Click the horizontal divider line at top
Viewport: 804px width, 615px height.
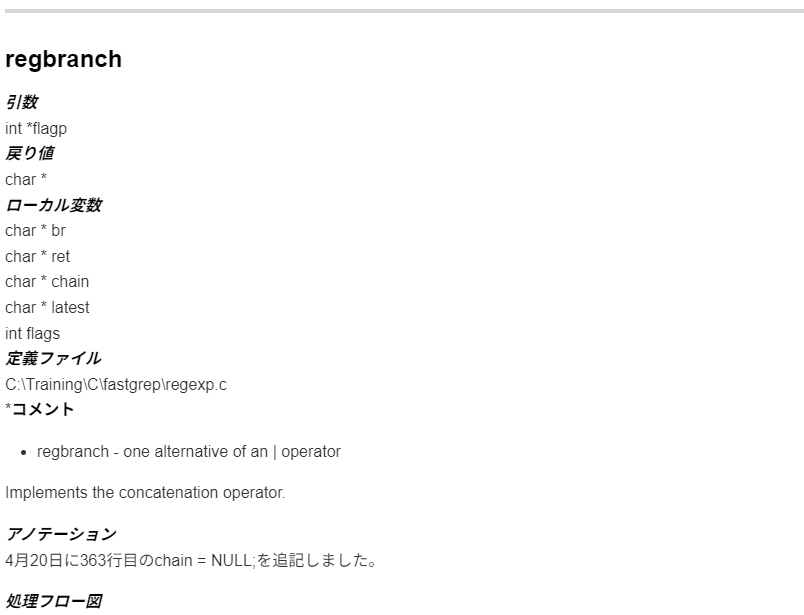click(405, 11)
